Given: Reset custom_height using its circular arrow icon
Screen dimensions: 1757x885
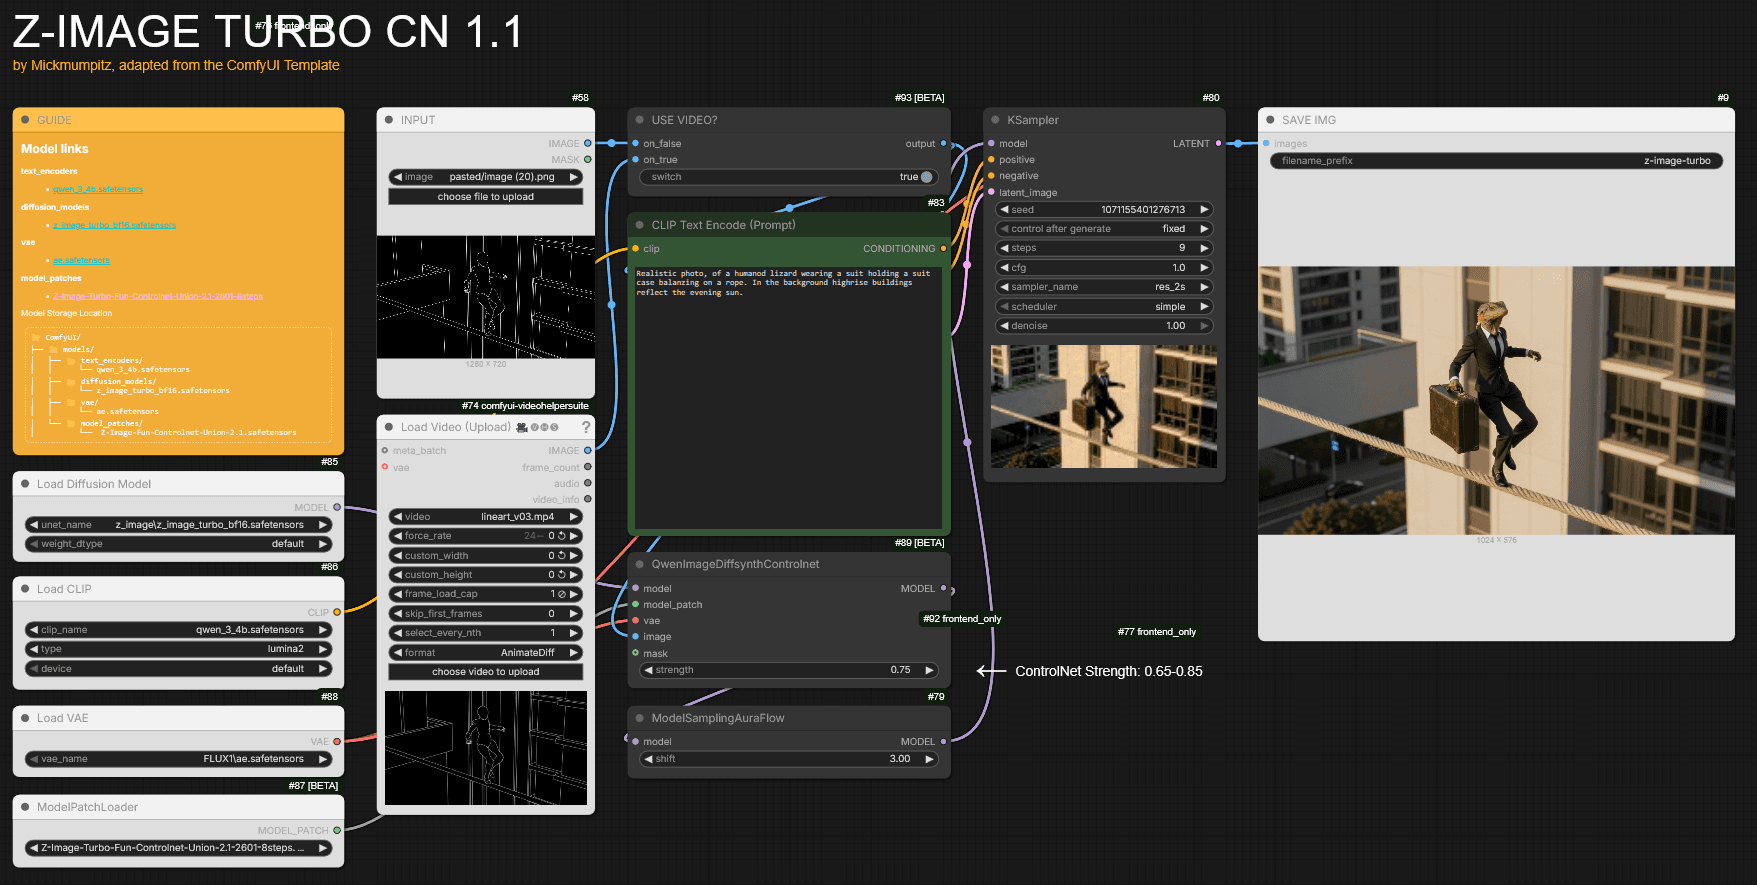Looking at the screenshot, I should [x=562, y=575].
